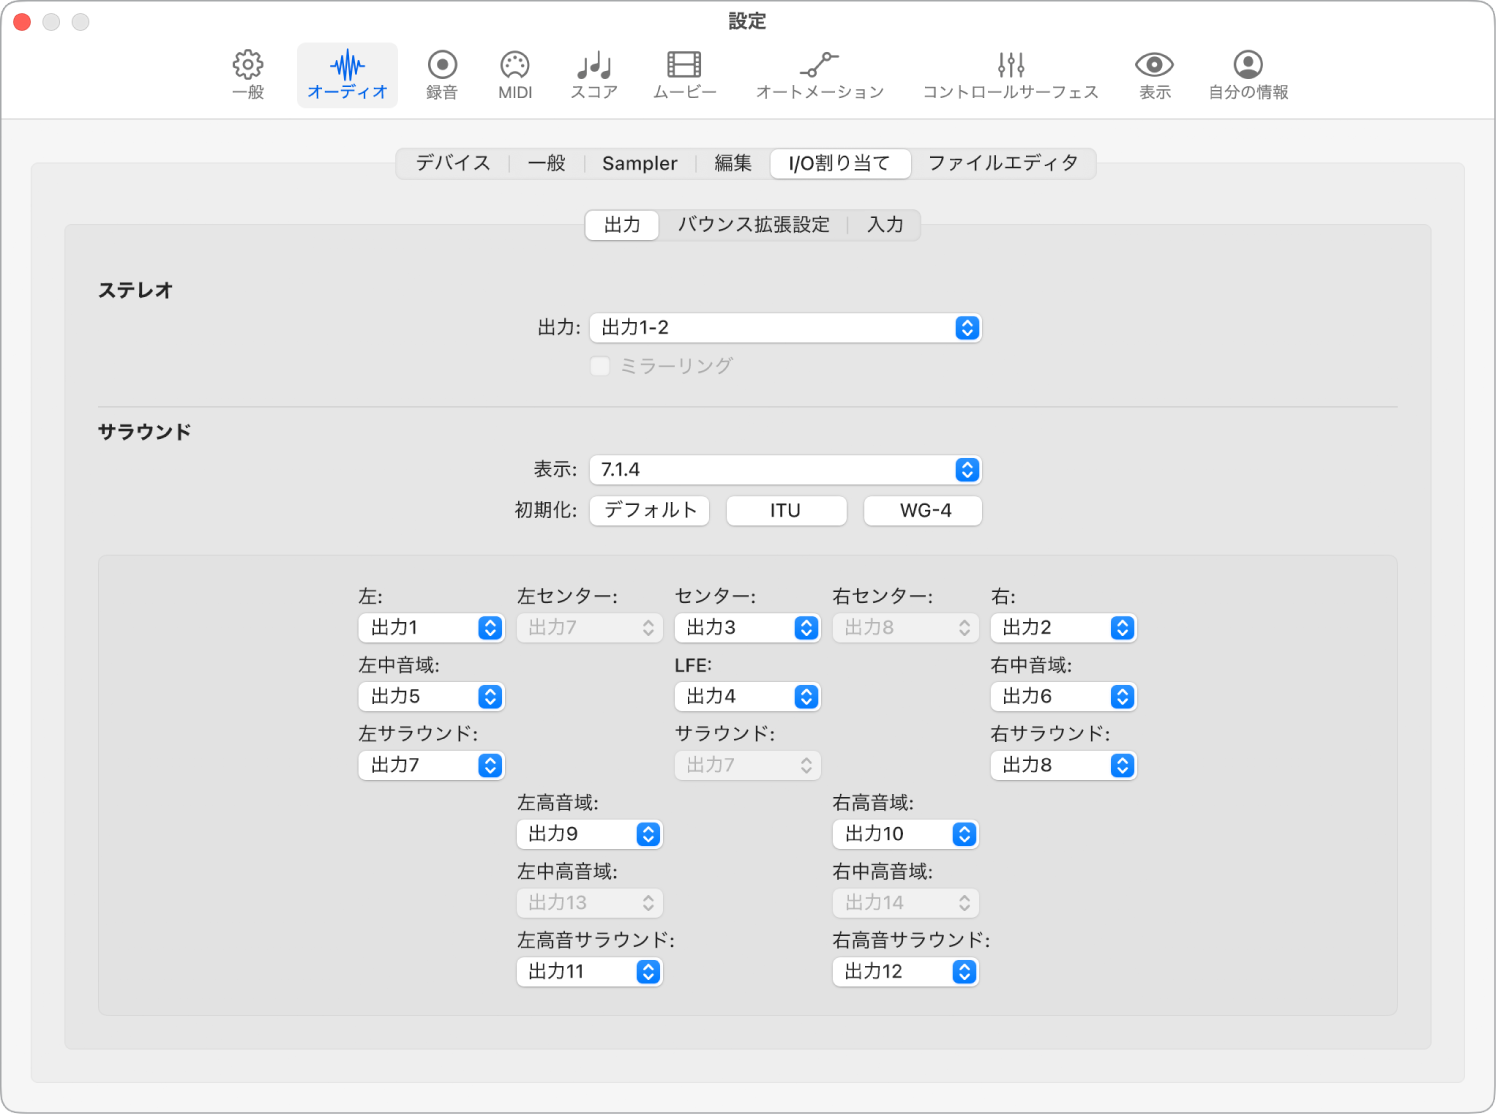Switch to the audio 一般 sub-tab

546,163
